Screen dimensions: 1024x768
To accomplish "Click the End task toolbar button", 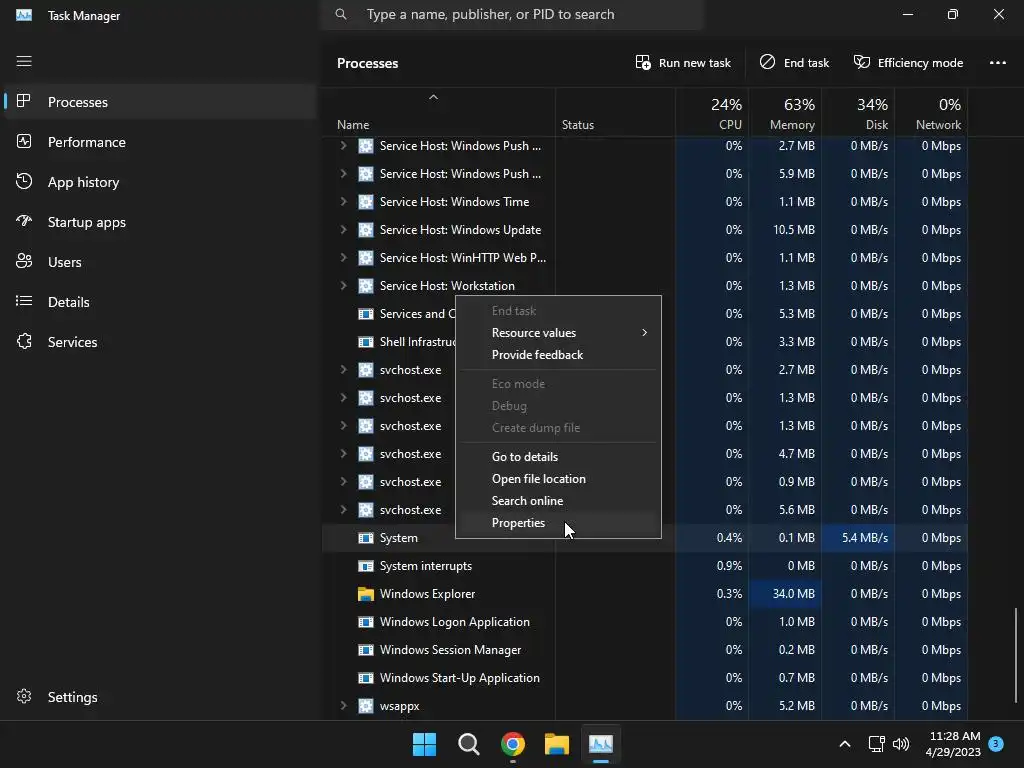I will (x=794, y=63).
